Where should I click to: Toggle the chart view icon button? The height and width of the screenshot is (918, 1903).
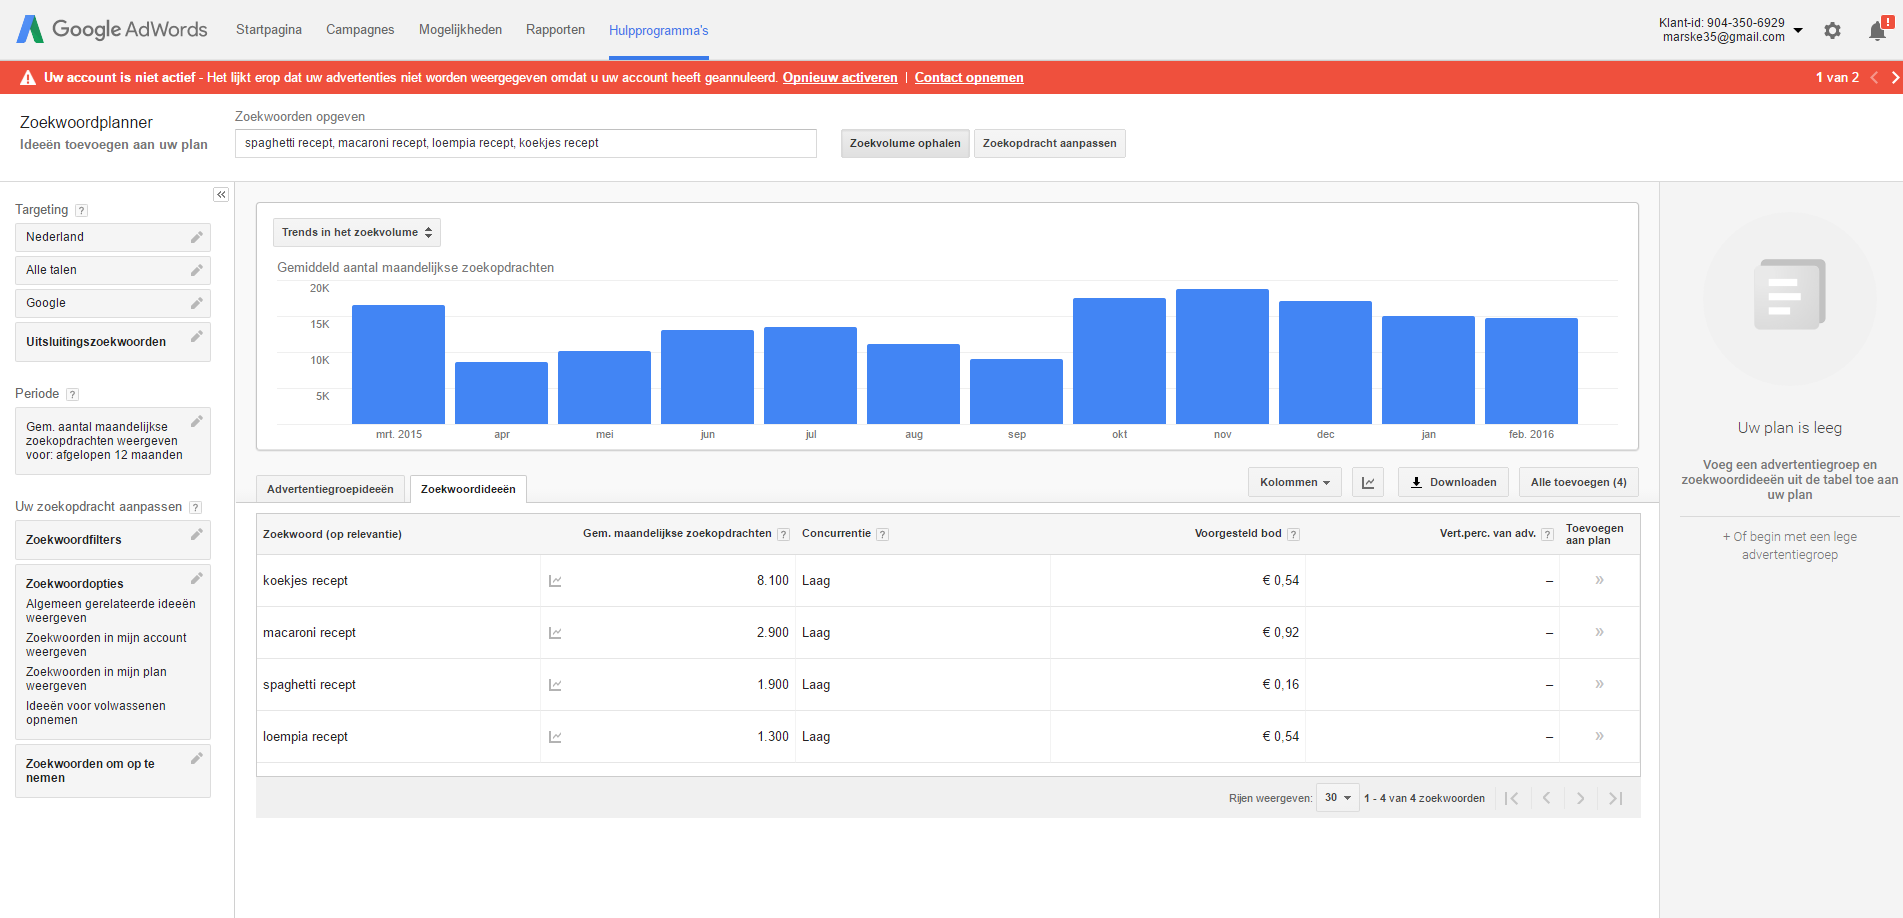click(x=1368, y=482)
